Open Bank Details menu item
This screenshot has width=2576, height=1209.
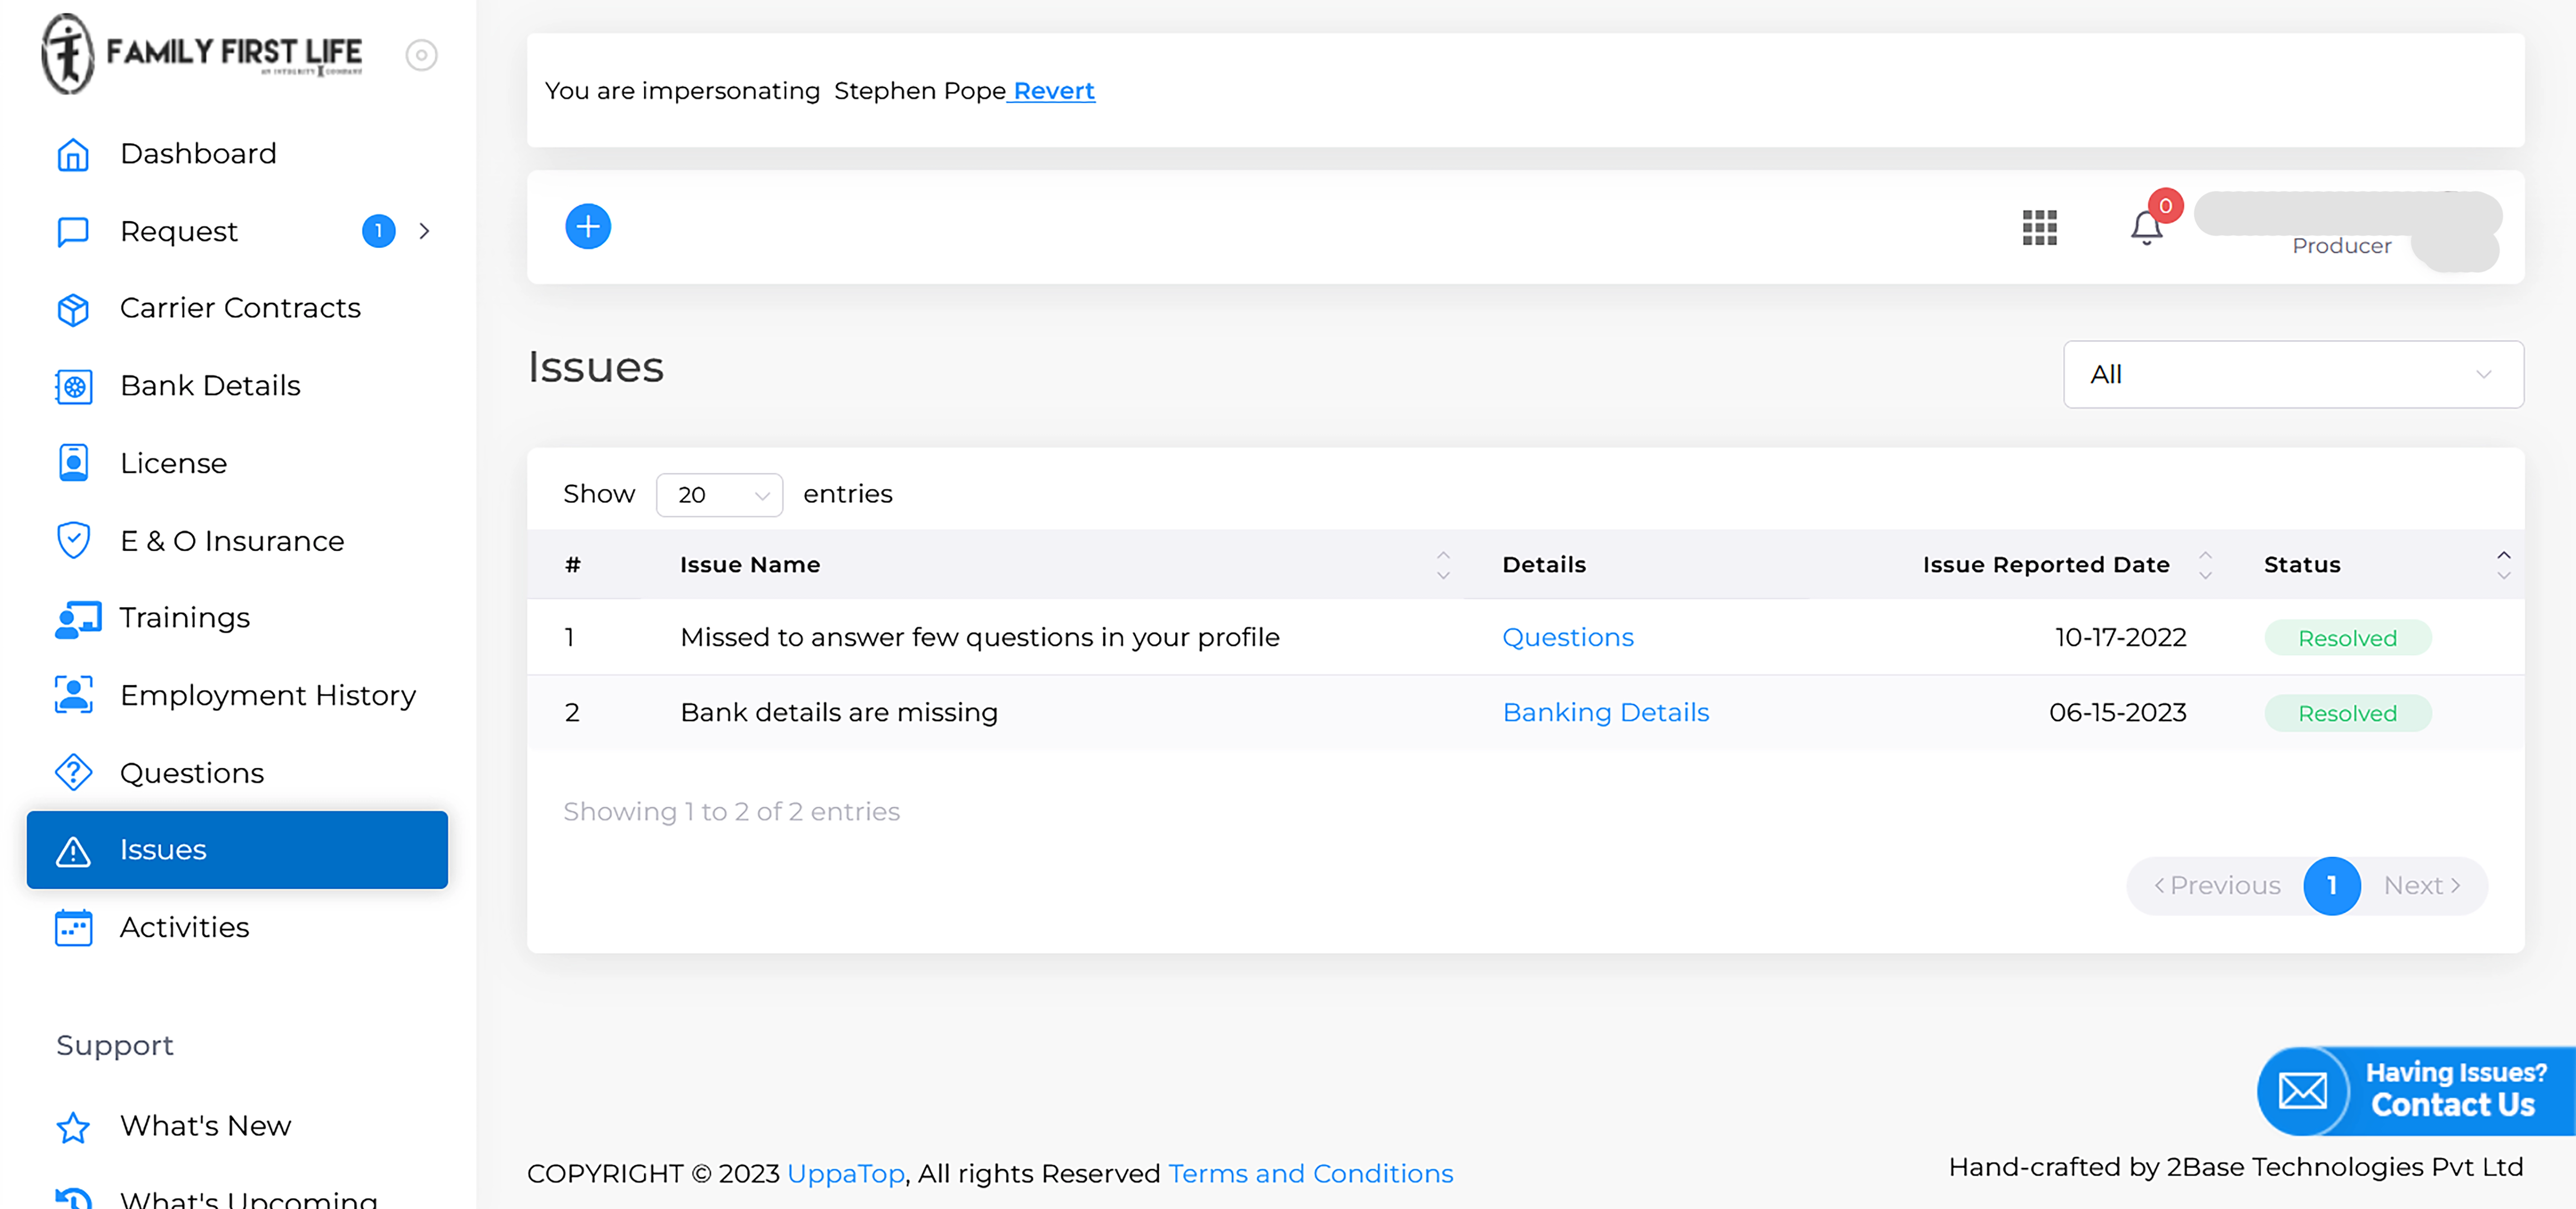[237, 386]
